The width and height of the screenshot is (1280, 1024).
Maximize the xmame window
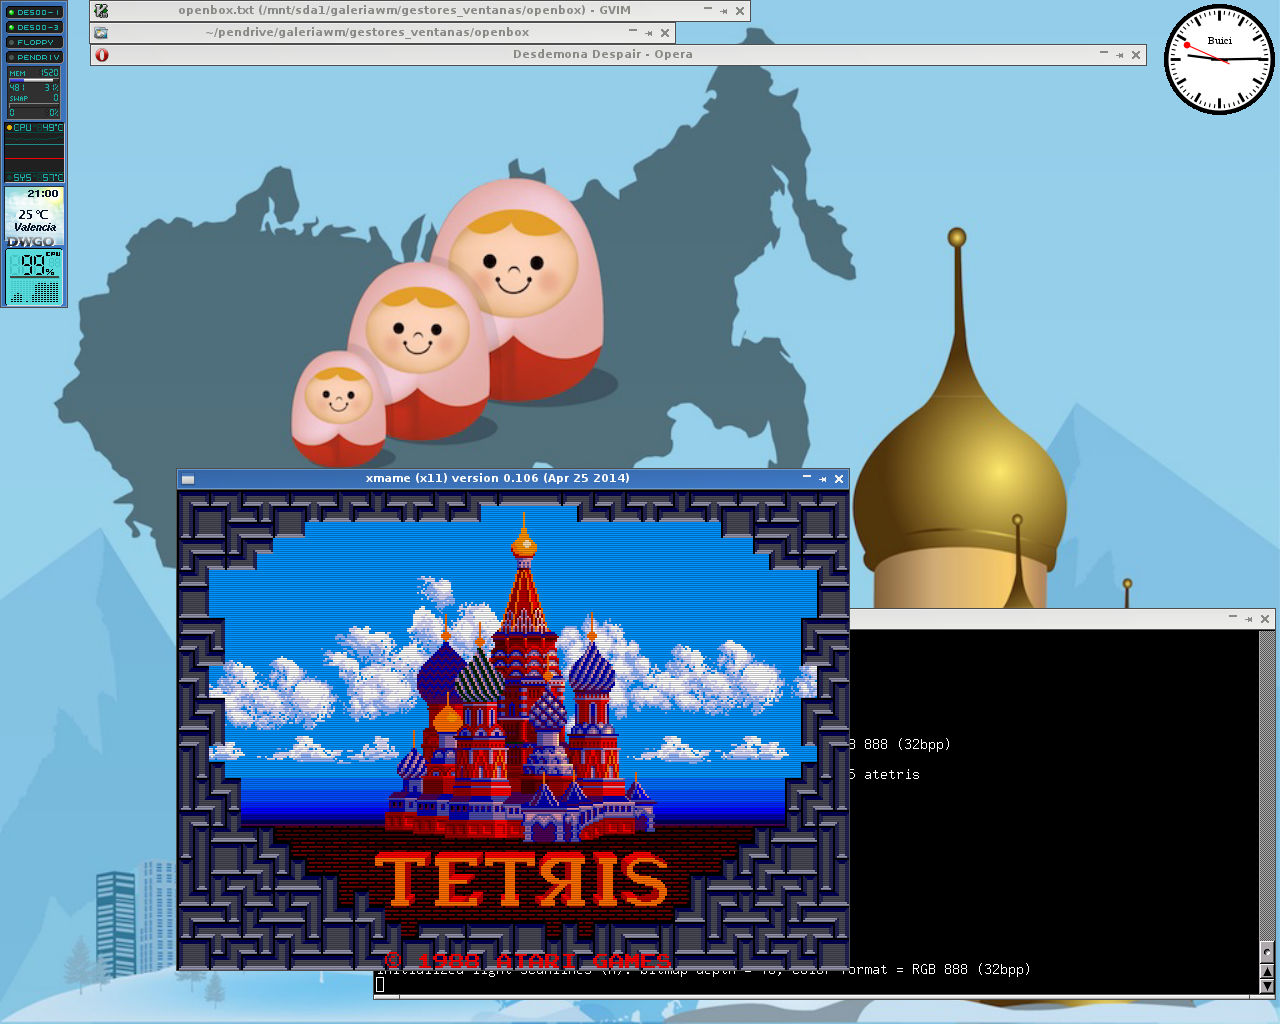[823, 479]
